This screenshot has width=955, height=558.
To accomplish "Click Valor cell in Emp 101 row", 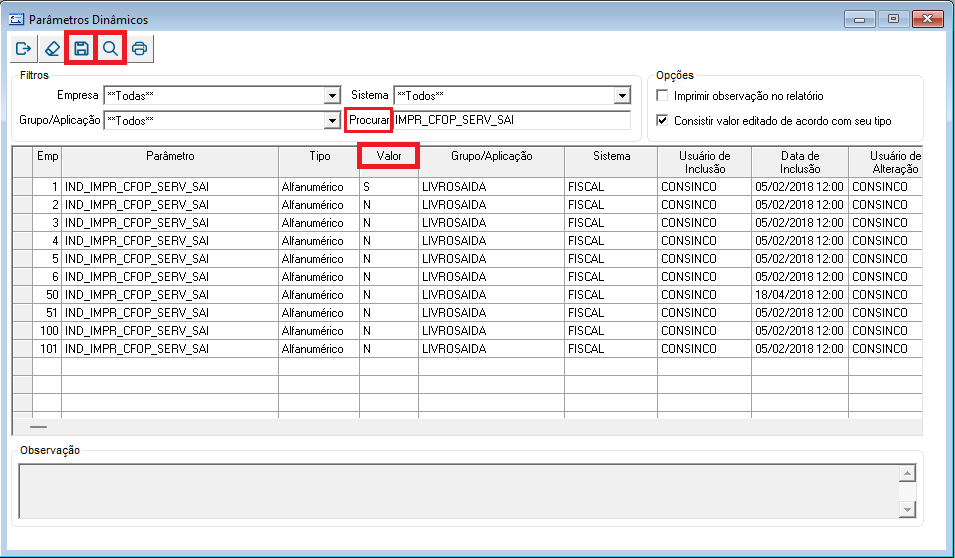I will pos(389,349).
